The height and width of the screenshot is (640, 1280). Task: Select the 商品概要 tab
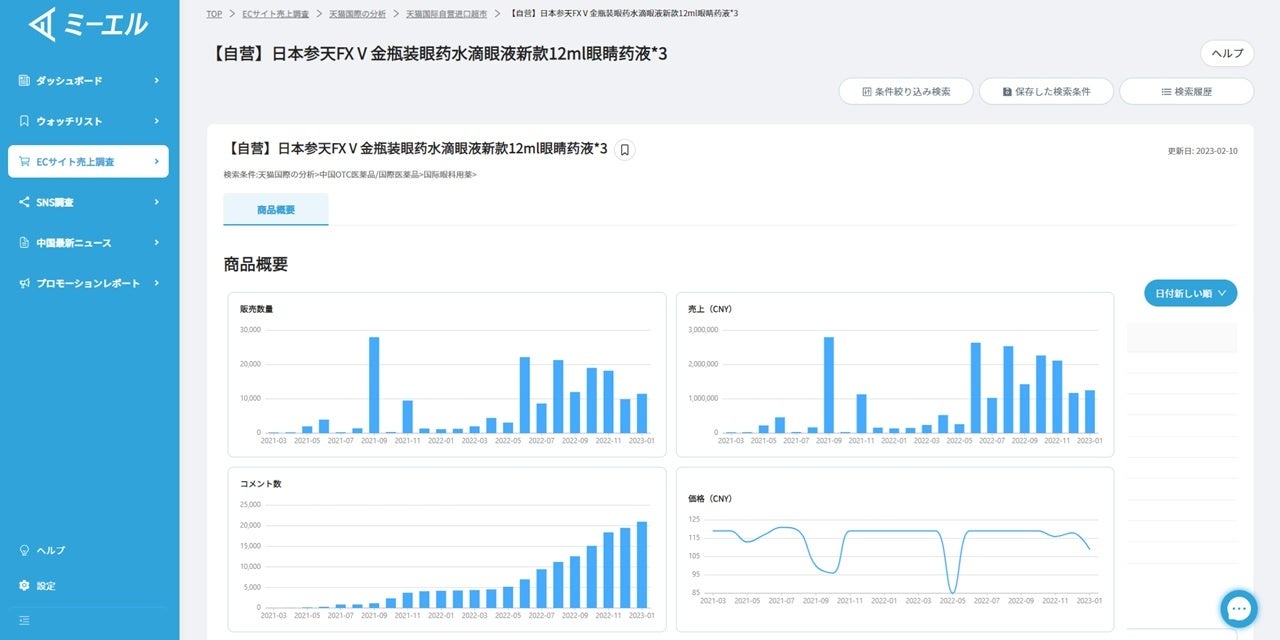point(276,210)
